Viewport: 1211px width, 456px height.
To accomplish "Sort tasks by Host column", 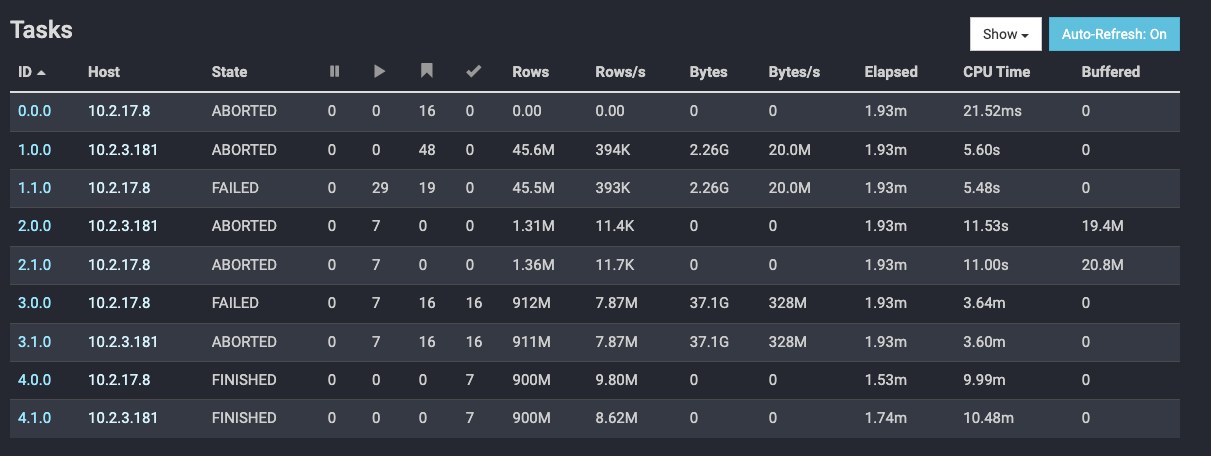I will [104, 72].
